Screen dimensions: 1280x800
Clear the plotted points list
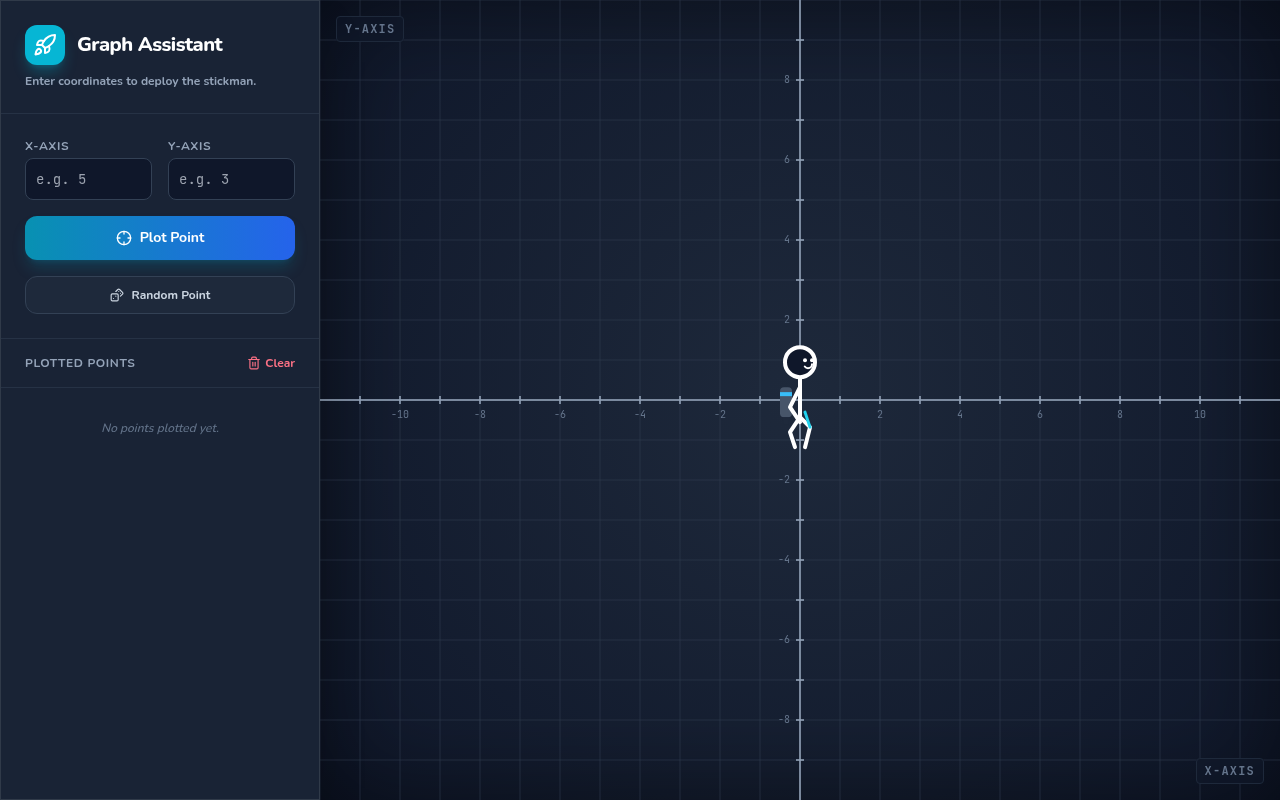[x=271, y=363]
